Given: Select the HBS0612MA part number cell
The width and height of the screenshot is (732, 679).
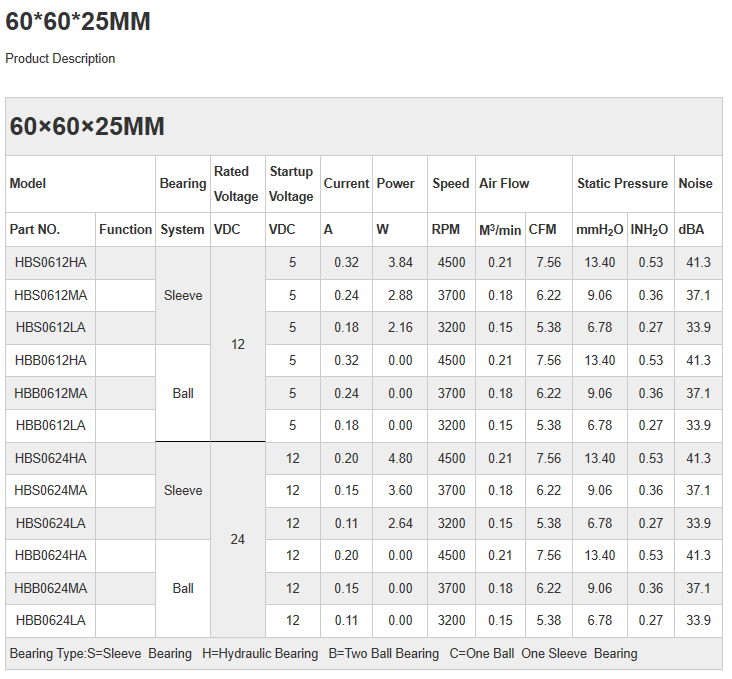Looking at the screenshot, I should (x=51, y=296).
